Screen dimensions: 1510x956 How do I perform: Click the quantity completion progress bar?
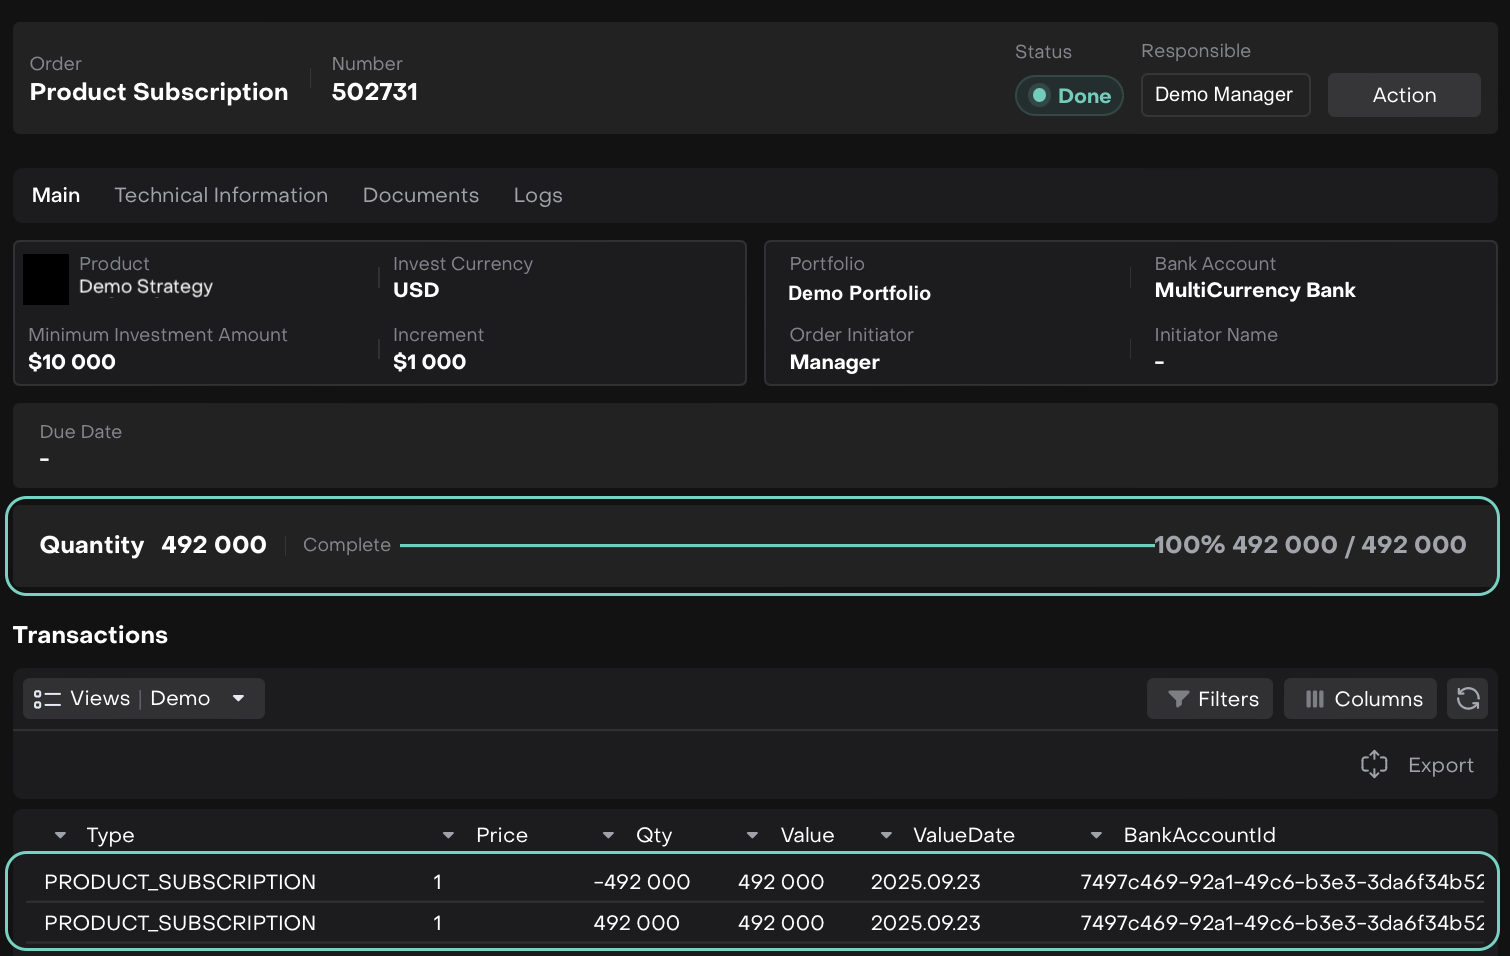point(776,546)
